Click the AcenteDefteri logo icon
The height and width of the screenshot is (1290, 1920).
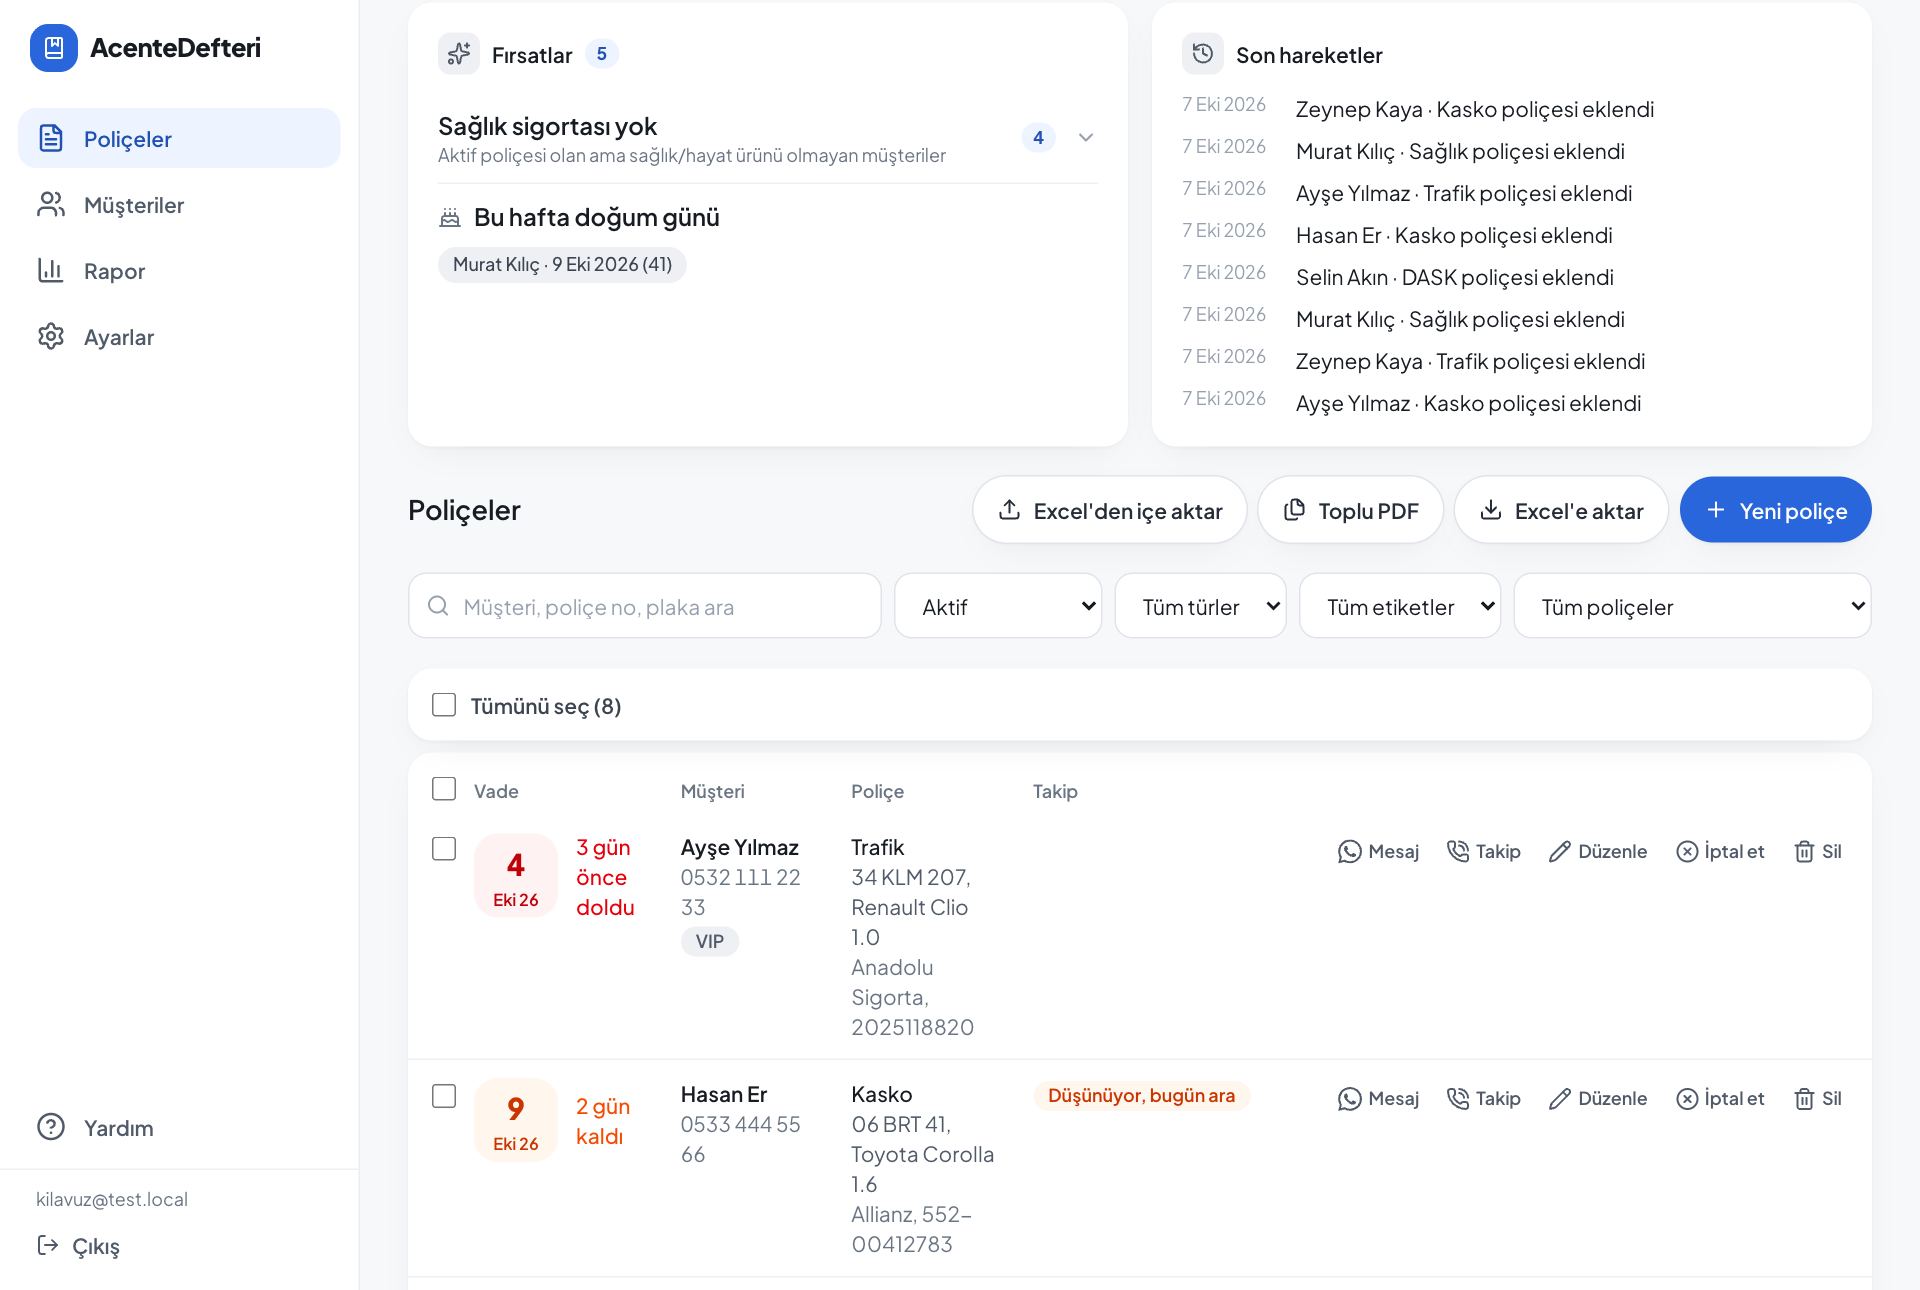point(54,48)
